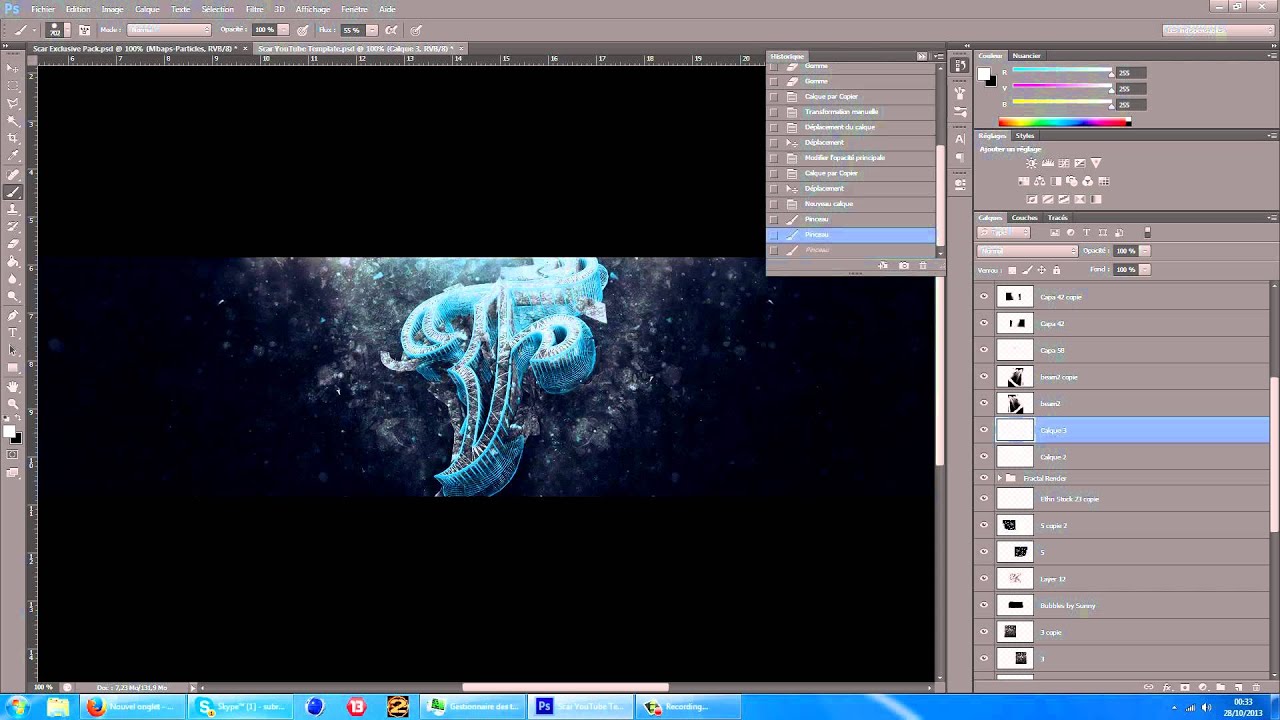Open the brush blending Mode dropdown

[x=169, y=30]
